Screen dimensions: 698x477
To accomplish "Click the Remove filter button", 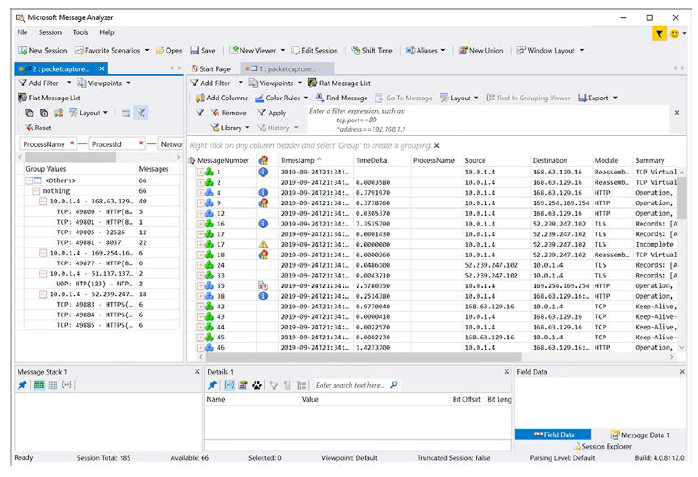I will [228, 113].
